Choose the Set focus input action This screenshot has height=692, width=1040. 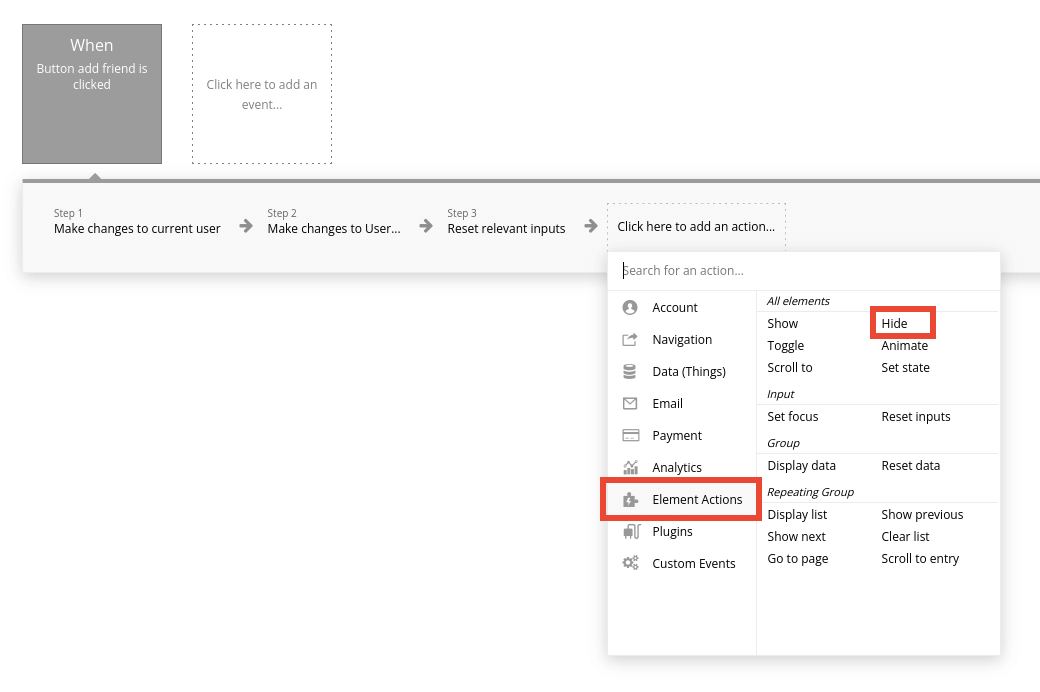click(793, 417)
